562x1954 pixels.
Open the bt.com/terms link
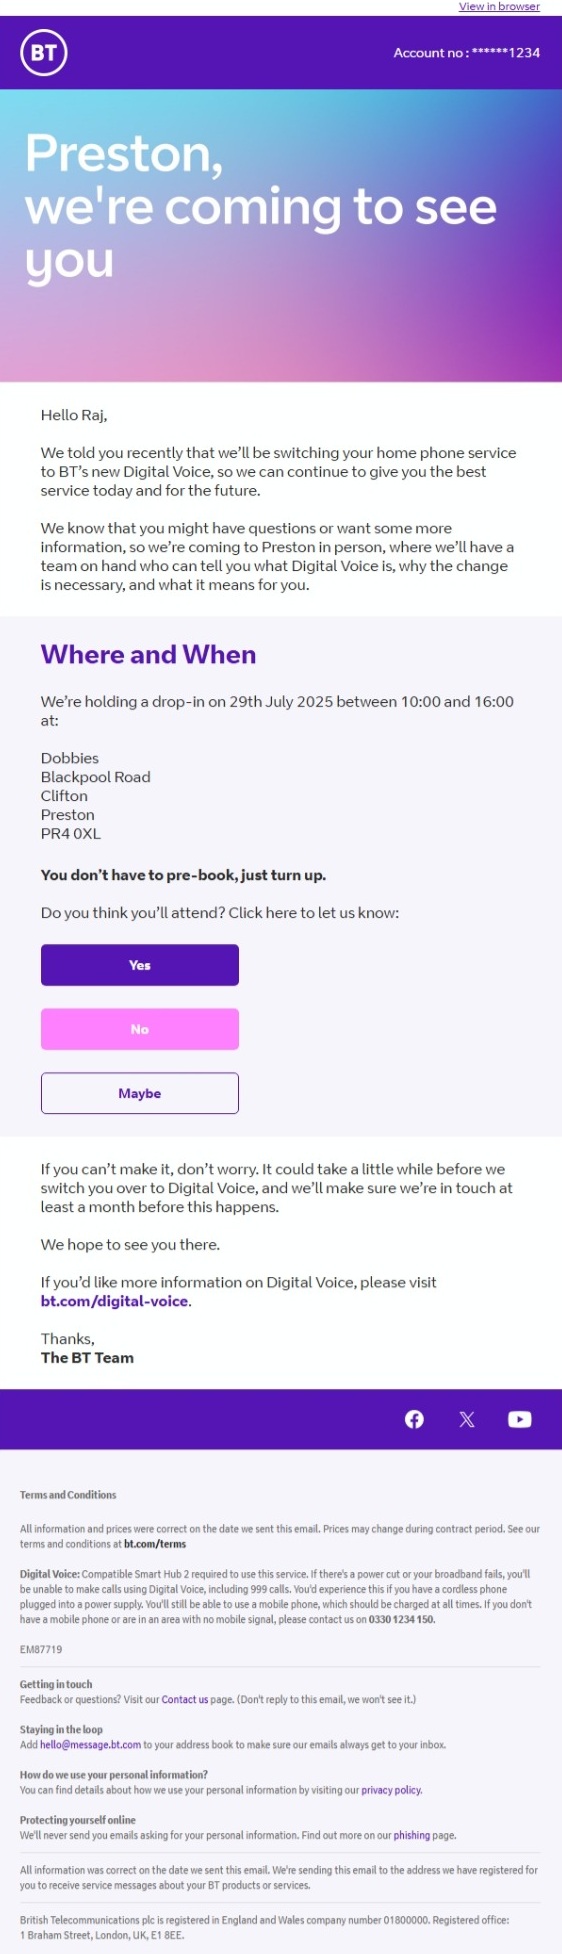tap(155, 1544)
